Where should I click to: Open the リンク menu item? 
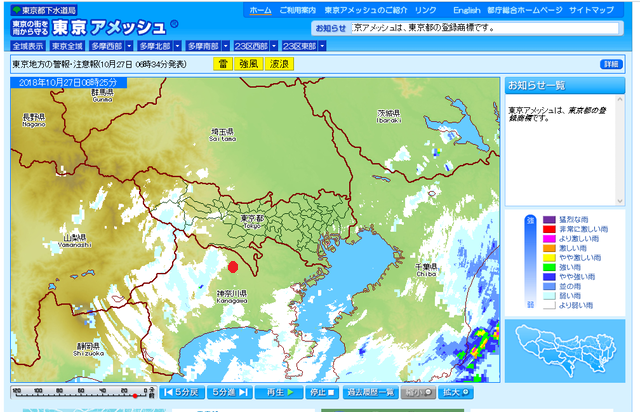point(426,10)
